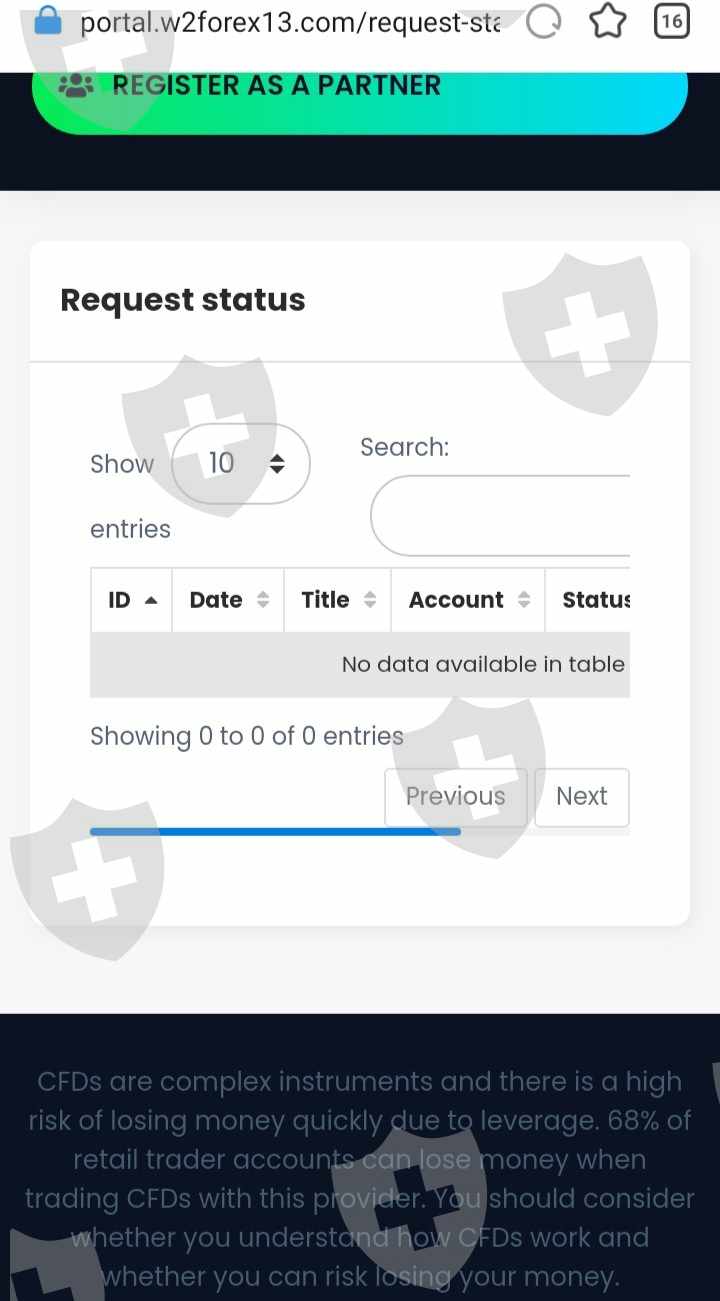Click the Status column header
720x1301 pixels.
pos(595,600)
